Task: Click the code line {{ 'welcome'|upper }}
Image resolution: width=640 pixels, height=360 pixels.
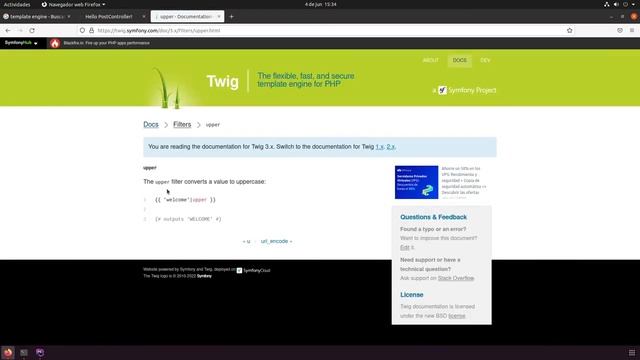Action: click(185, 200)
